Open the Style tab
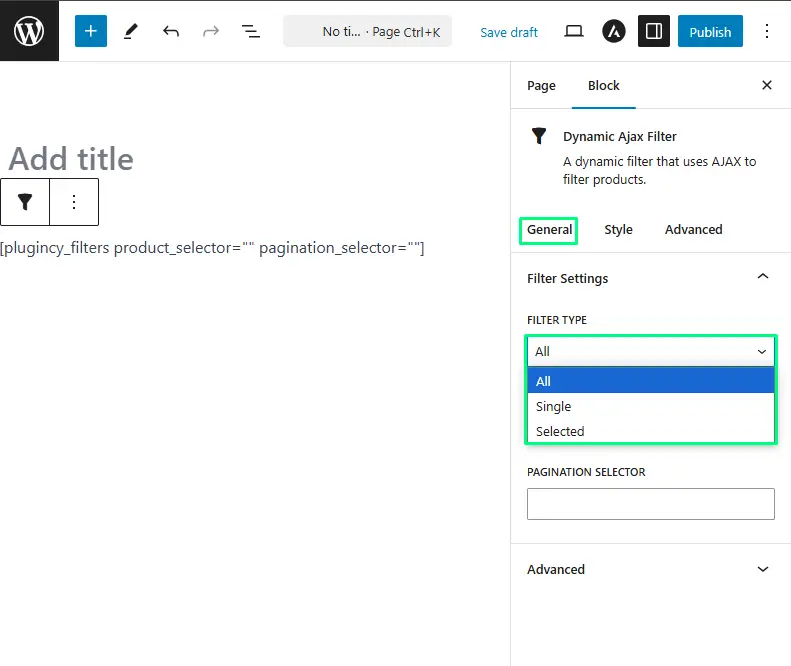The width and height of the screenshot is (791, 666). (x=618, y=230)
